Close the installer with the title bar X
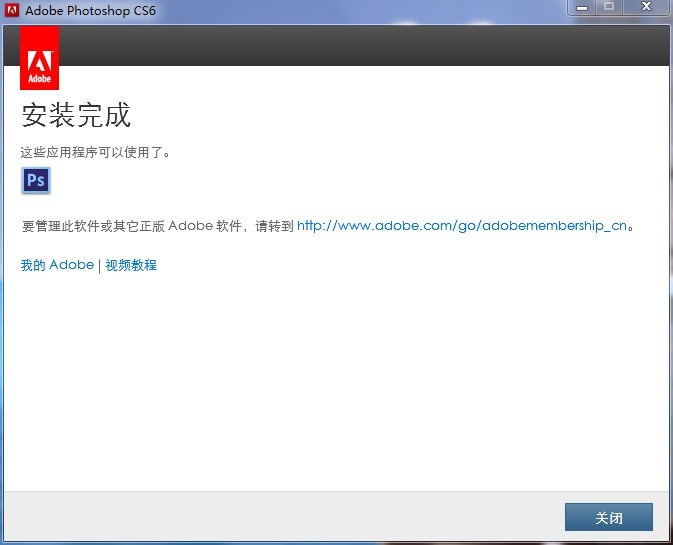 click(646, 7)
